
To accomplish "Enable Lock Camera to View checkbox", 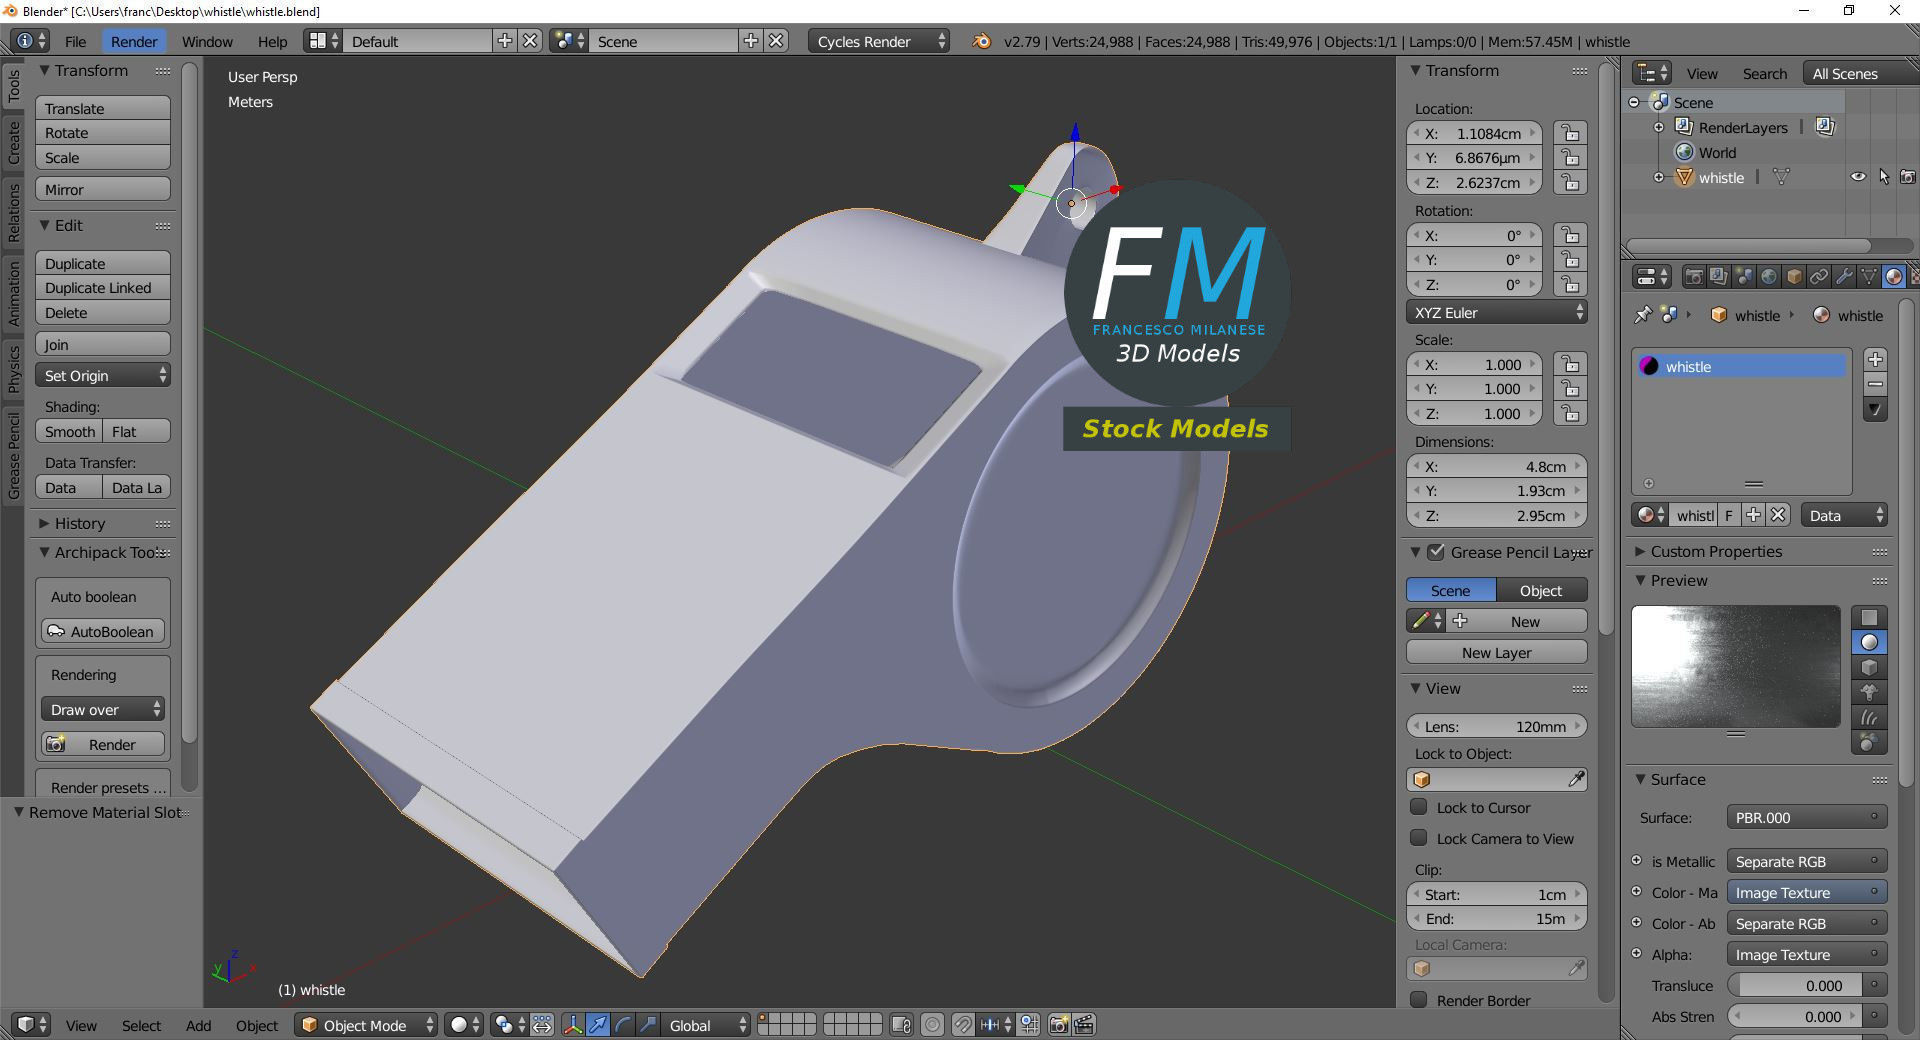I will coord(1418,838).
